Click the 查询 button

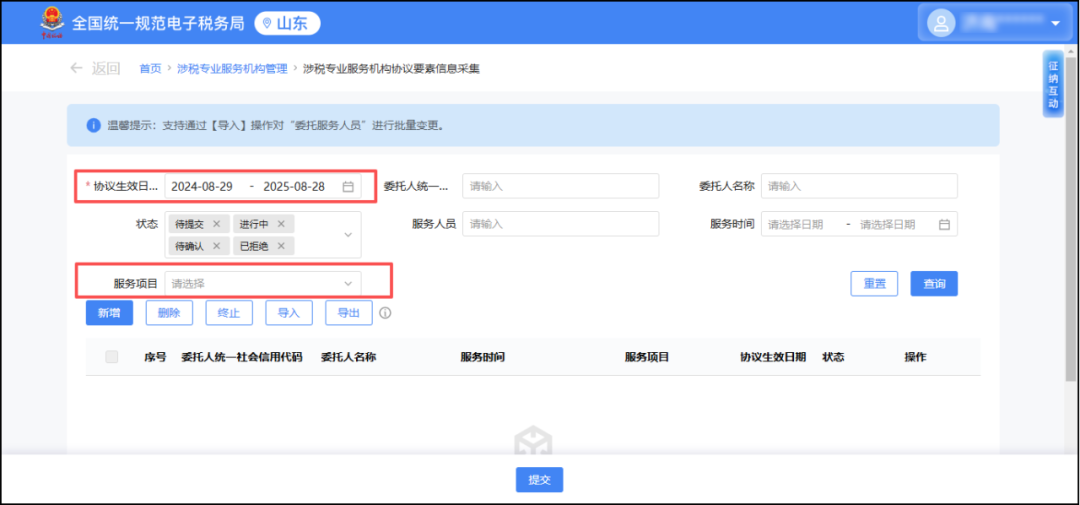point(934,284)
